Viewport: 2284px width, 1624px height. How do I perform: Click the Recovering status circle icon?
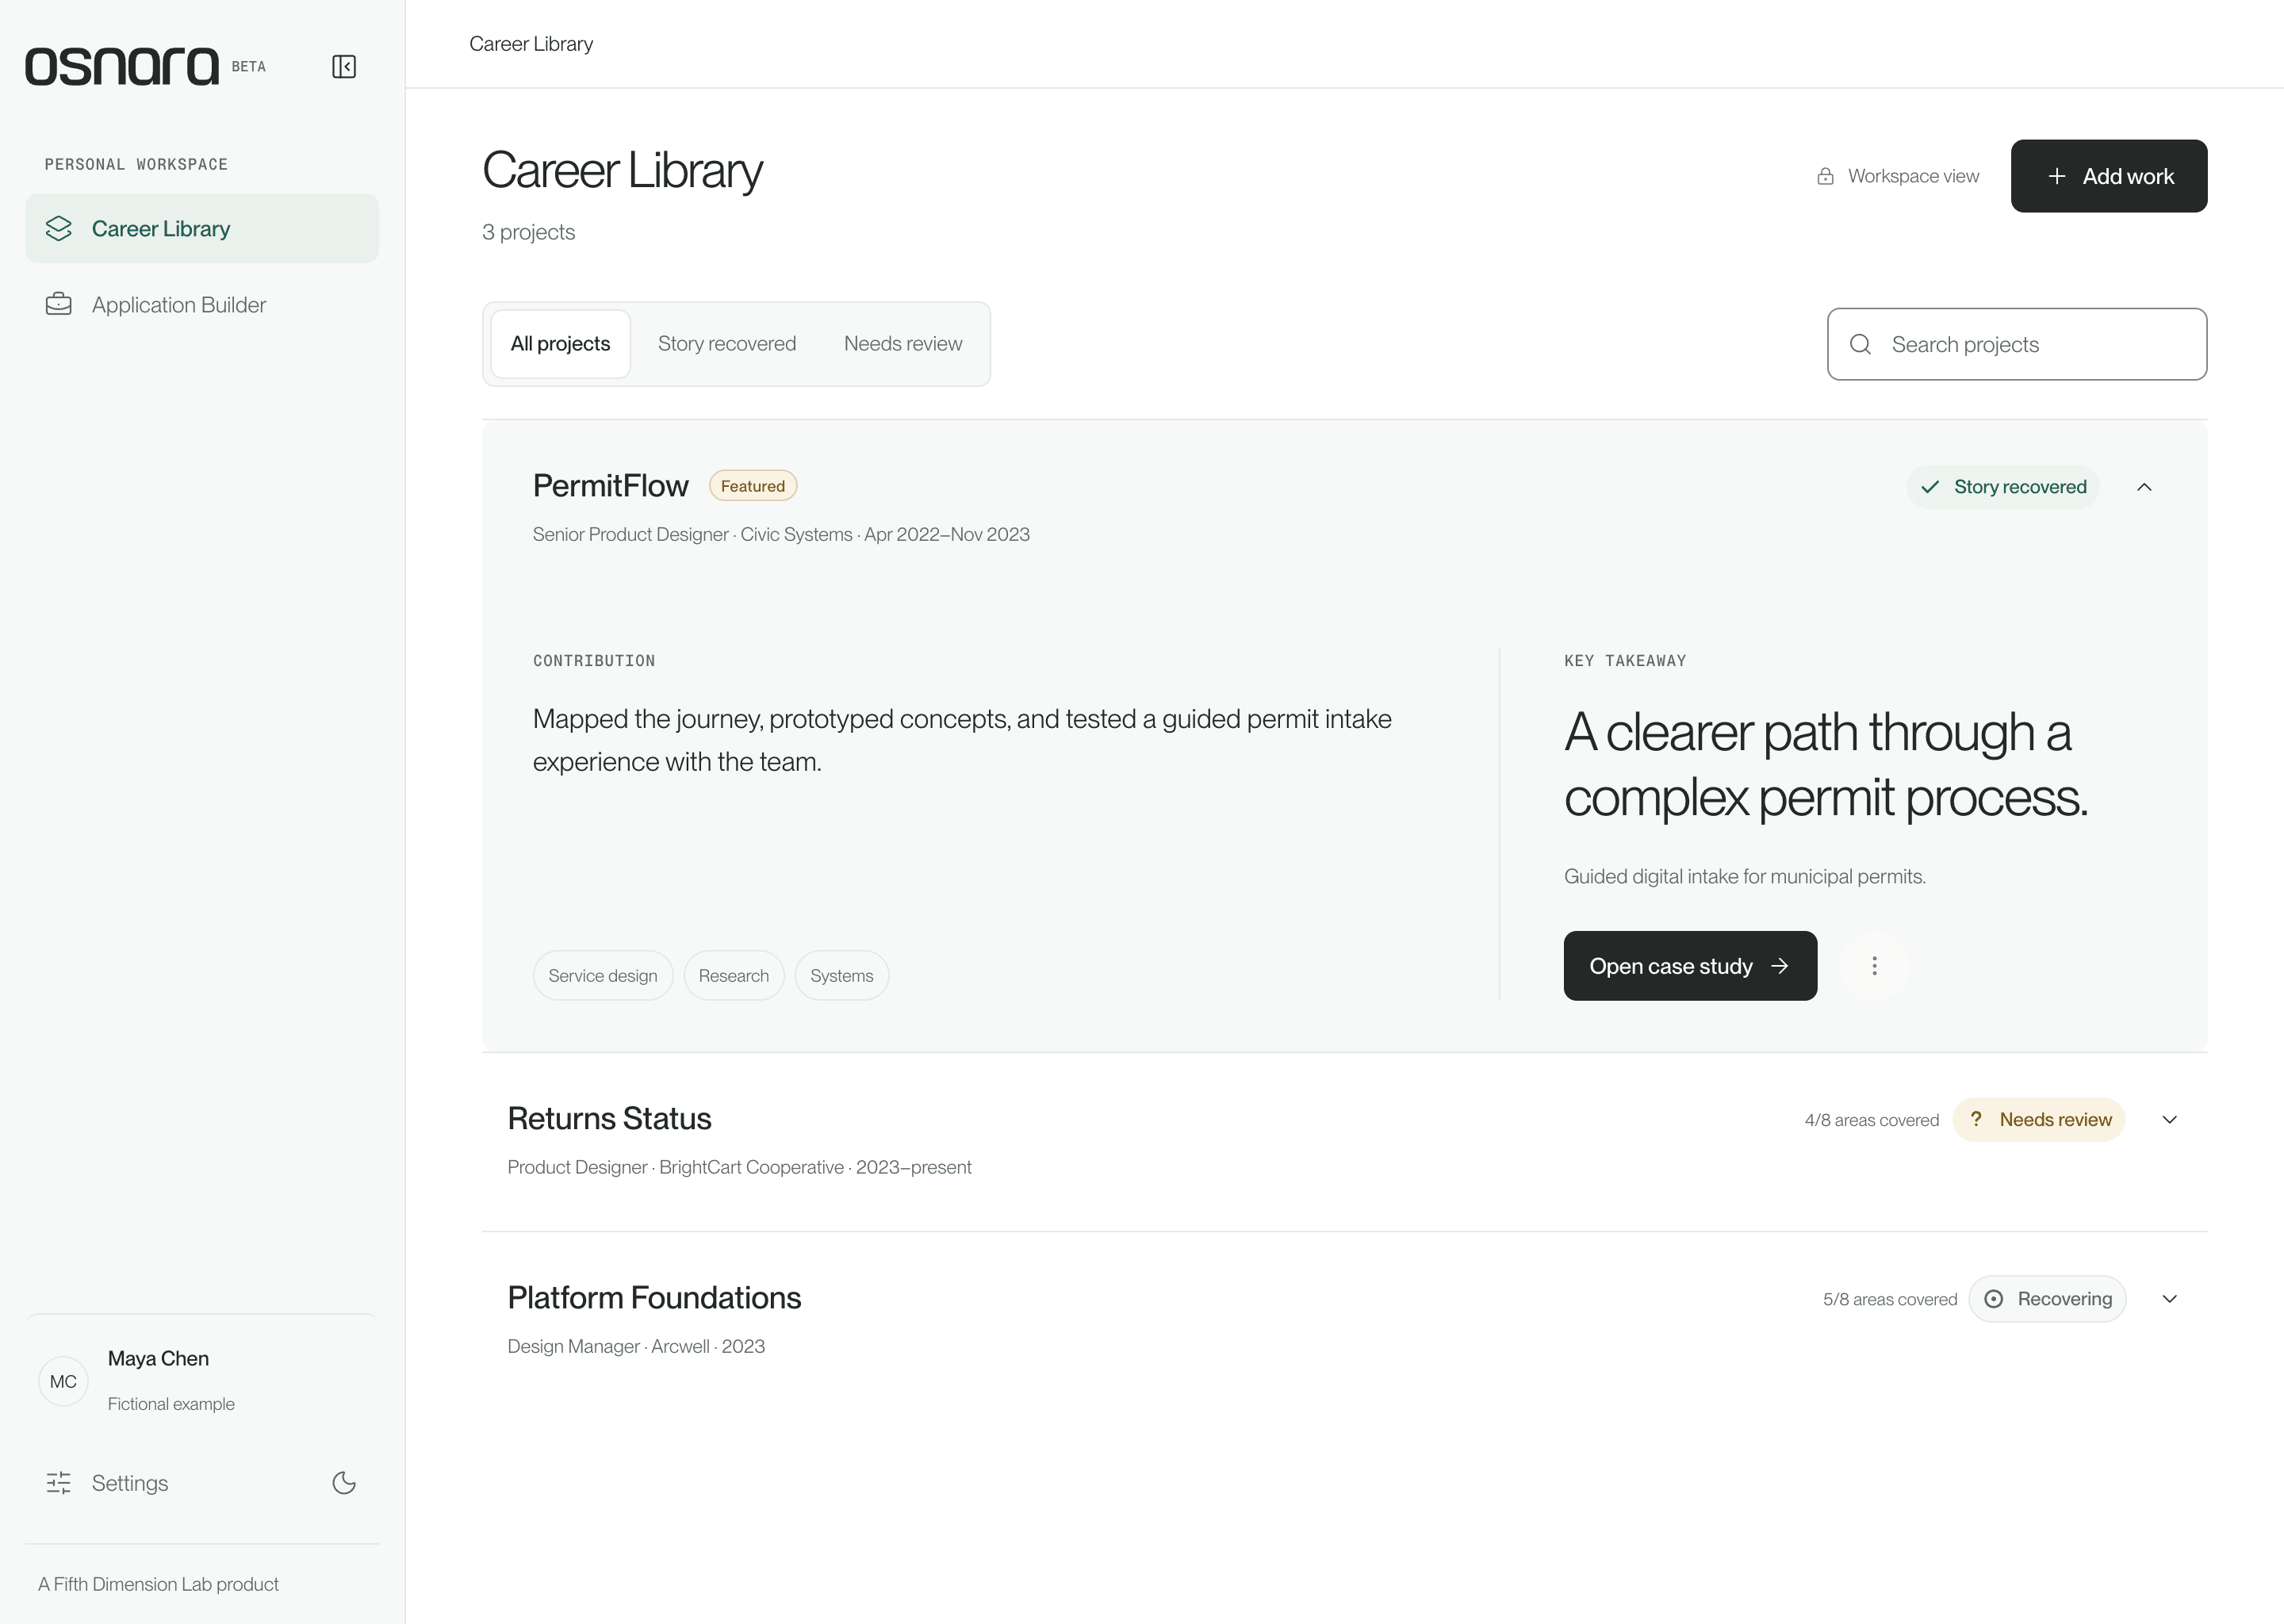click(x=1993, y=1299)
